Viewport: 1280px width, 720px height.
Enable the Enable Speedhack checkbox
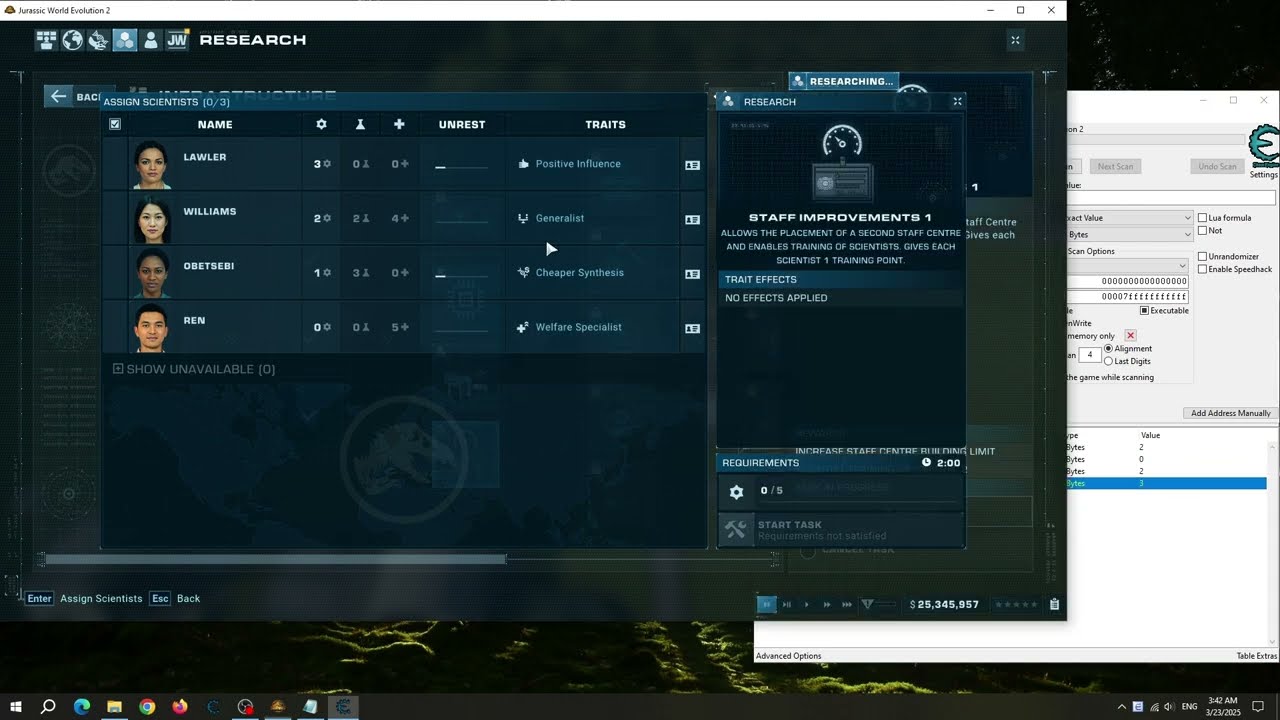click(x=1203, y=269)
